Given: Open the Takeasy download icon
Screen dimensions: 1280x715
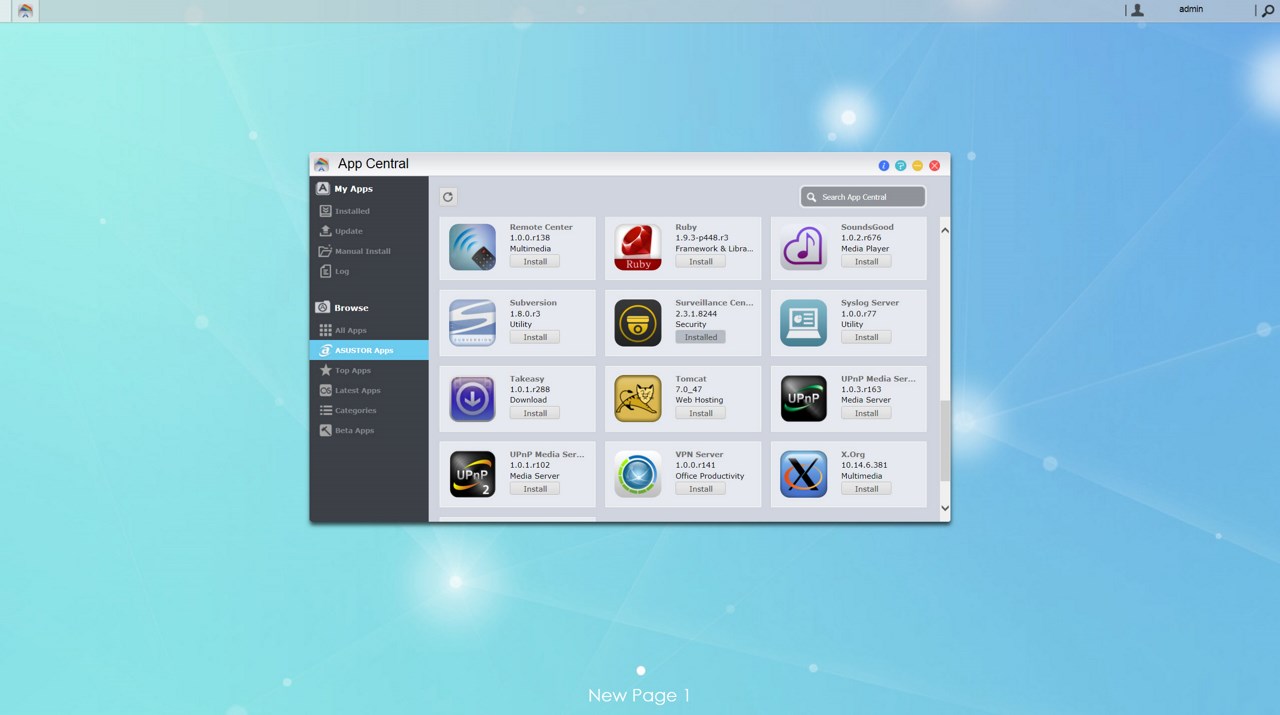Looking at the screenshot, I should pos(472,399).
